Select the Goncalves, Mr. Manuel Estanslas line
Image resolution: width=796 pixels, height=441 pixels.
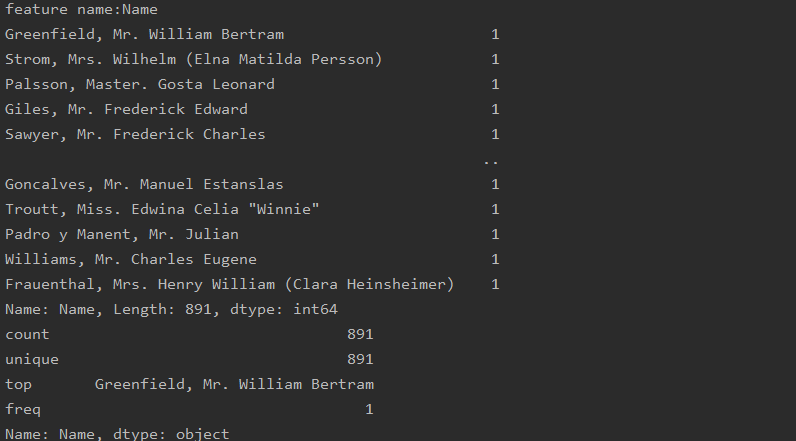pos(144,184)
